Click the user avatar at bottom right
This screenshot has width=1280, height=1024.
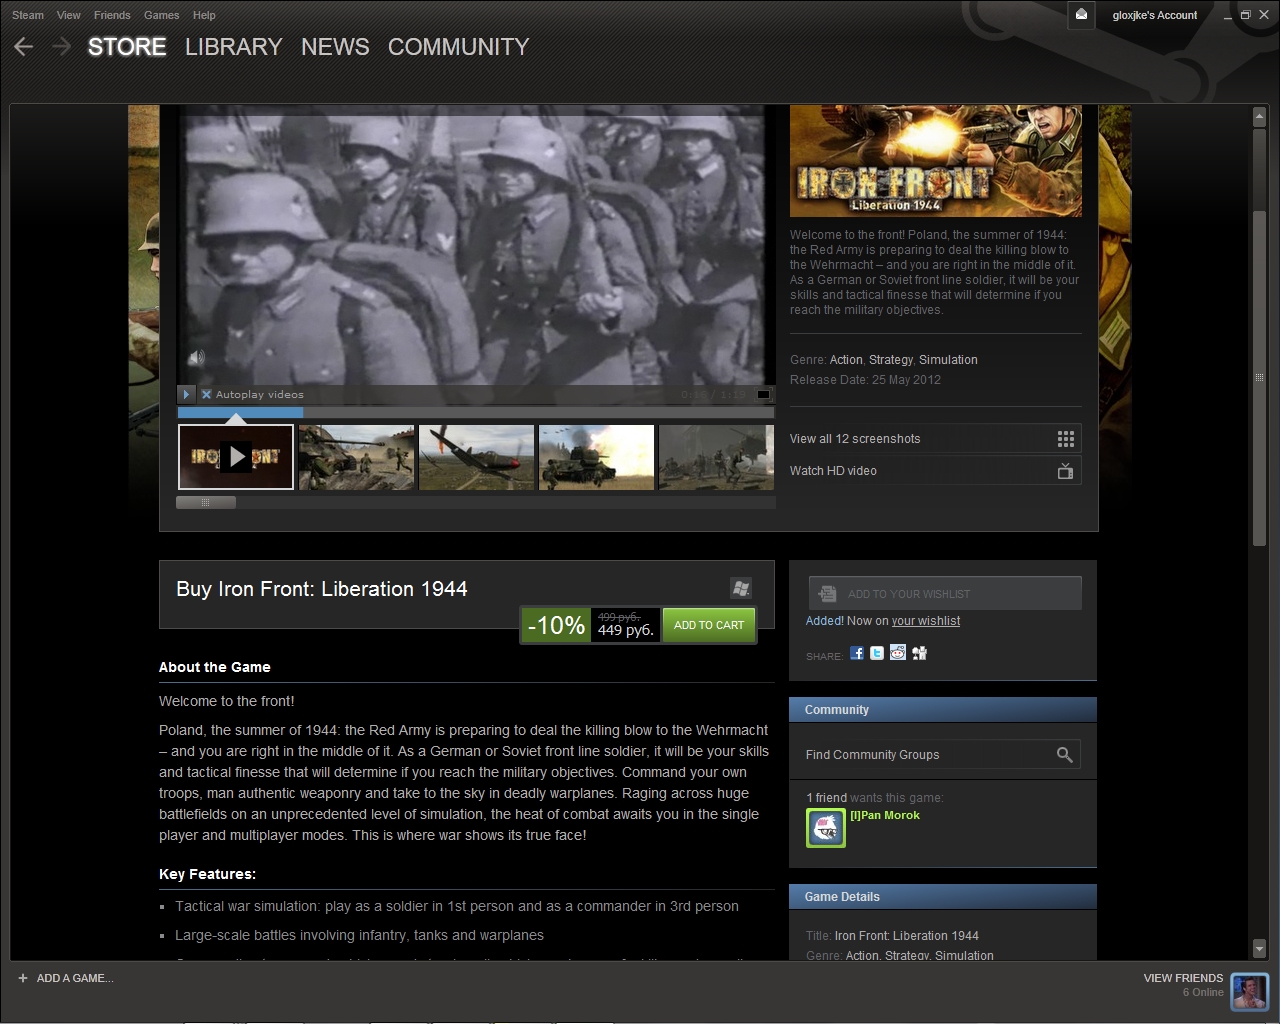click(1250, 992)
